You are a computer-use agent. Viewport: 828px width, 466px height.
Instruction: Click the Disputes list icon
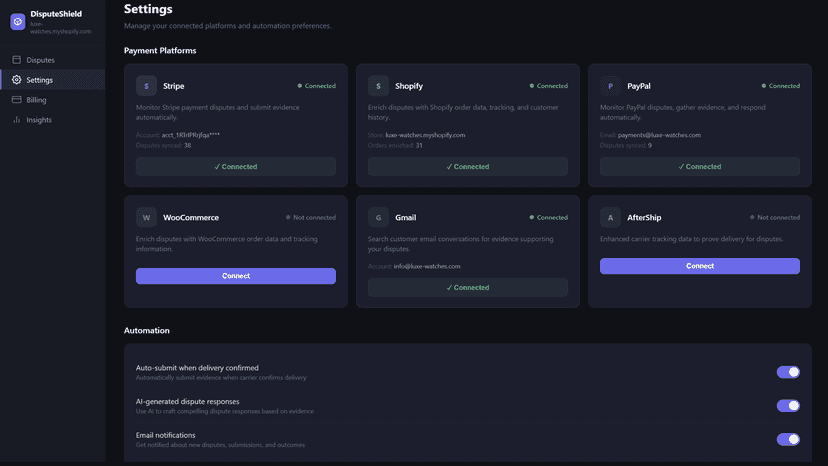(16, 60)
